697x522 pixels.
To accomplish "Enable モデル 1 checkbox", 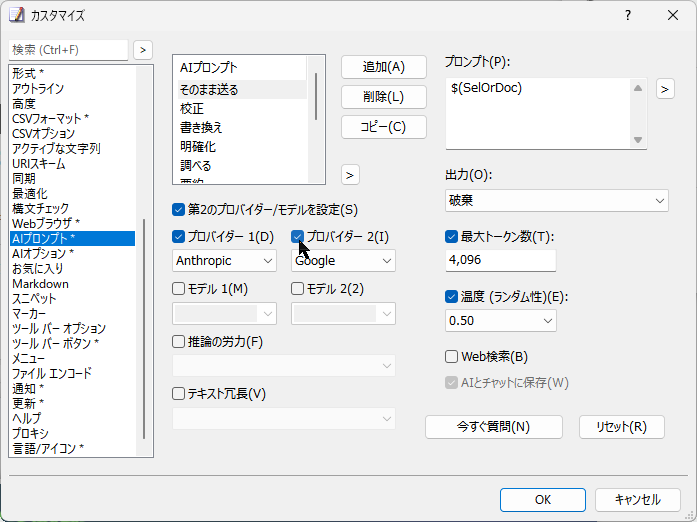I will coord(178,289).
